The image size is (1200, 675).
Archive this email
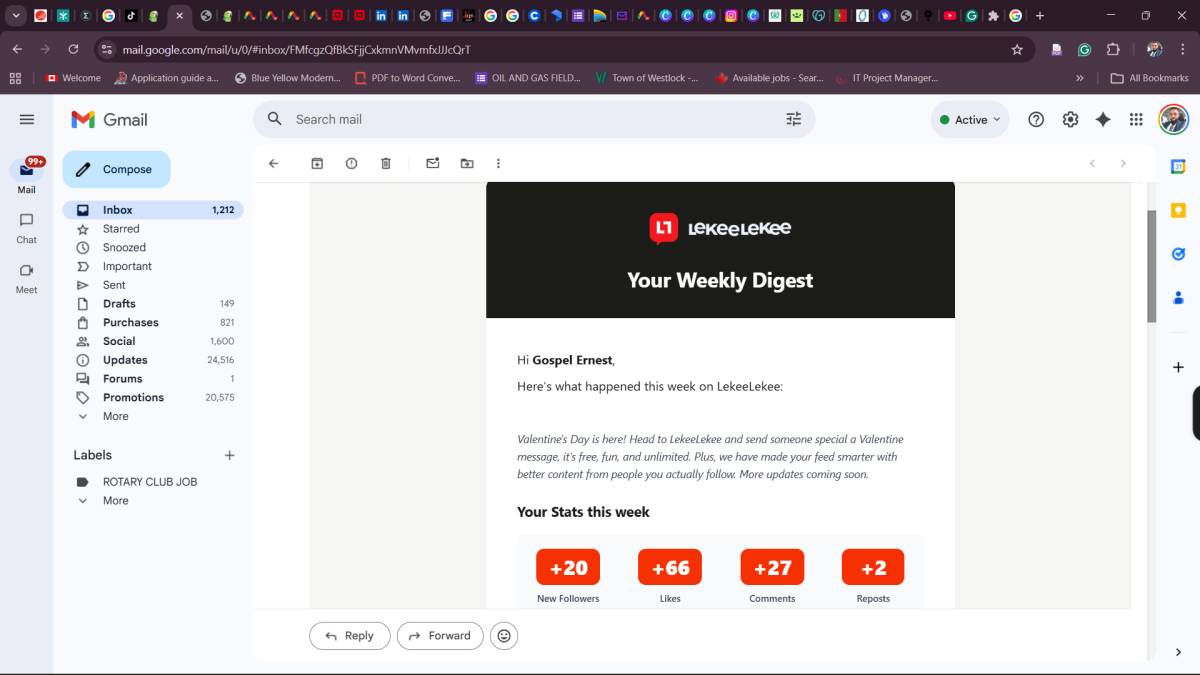317,163
